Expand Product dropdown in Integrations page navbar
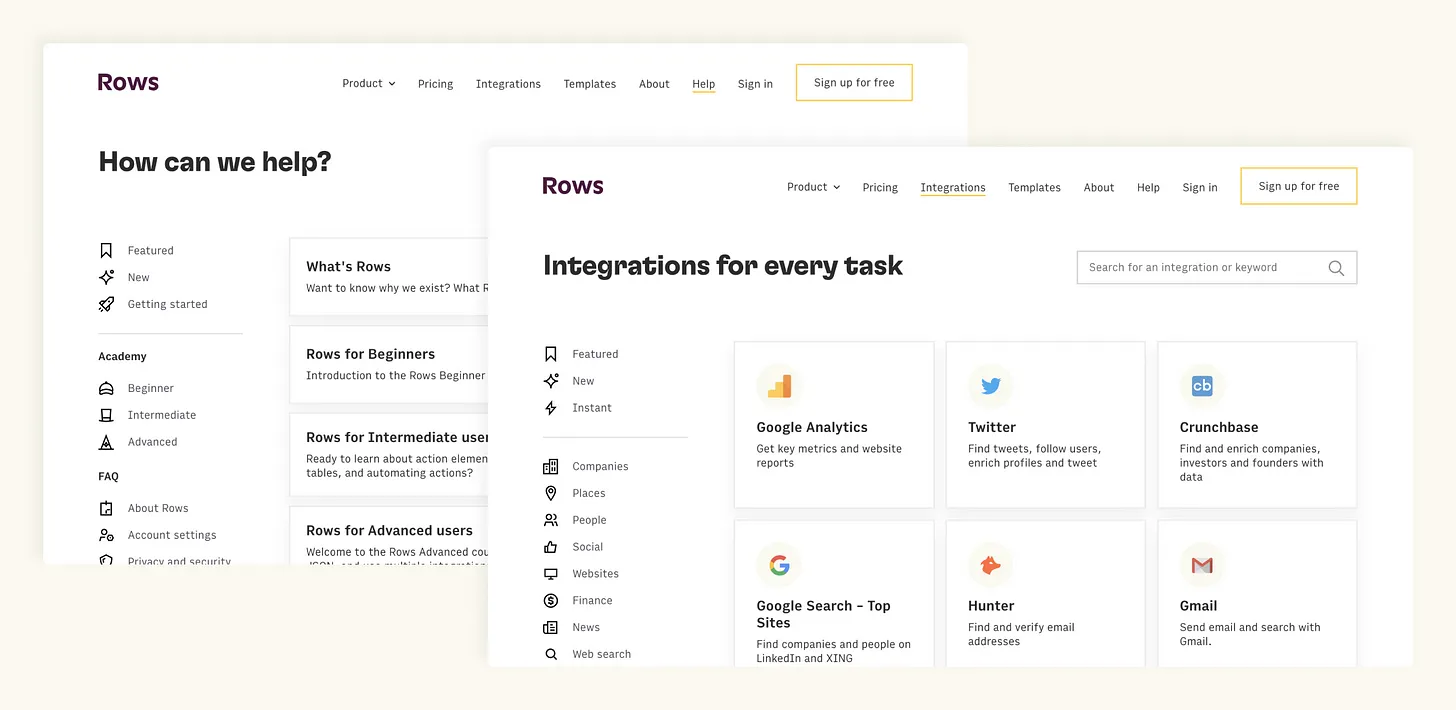This screenshot has width=1456, height=710. [814, 187]
